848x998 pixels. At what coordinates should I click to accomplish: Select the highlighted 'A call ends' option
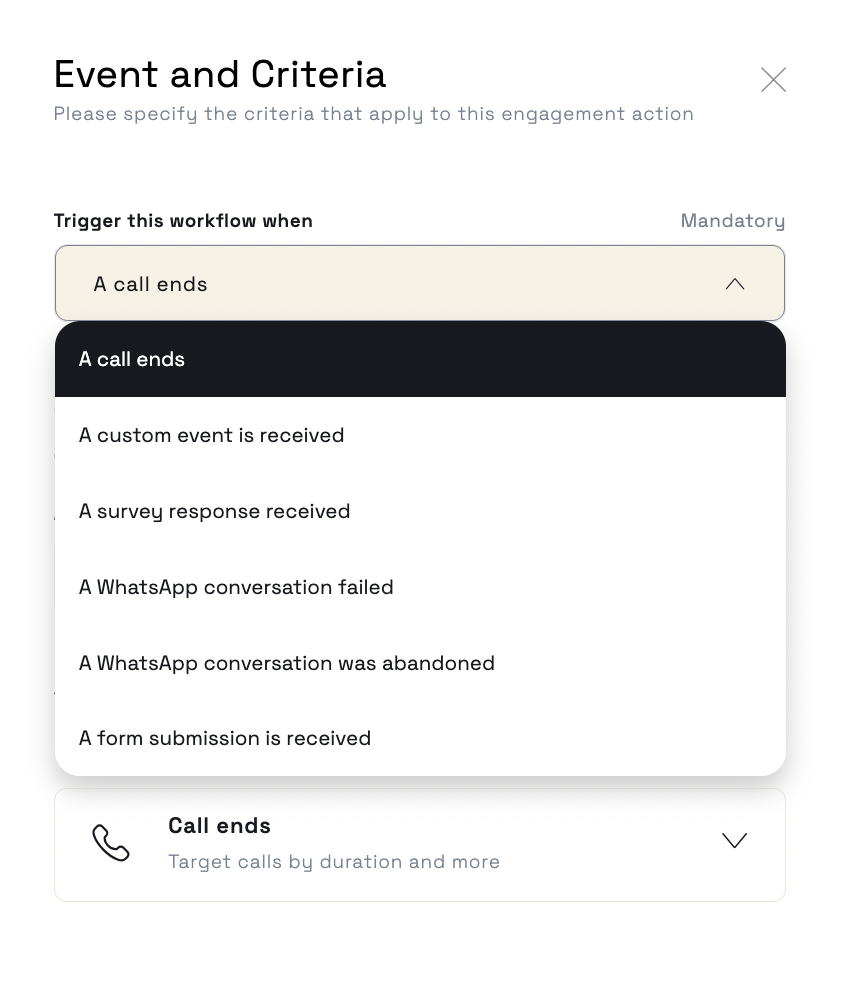420,359
